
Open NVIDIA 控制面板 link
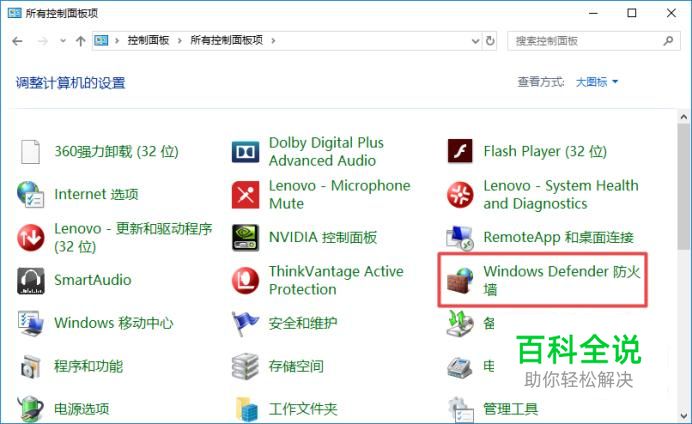pos(323,237)
